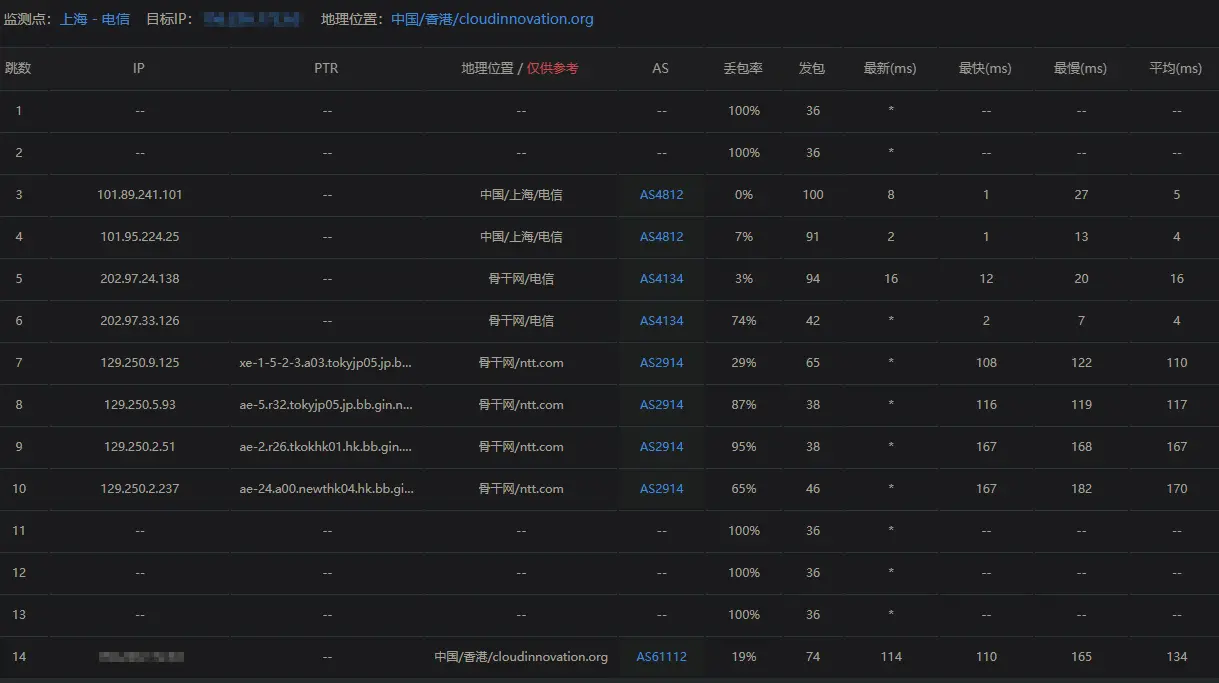Open AS2914 link for IP 129.250.2.237

tap(661, 489)
